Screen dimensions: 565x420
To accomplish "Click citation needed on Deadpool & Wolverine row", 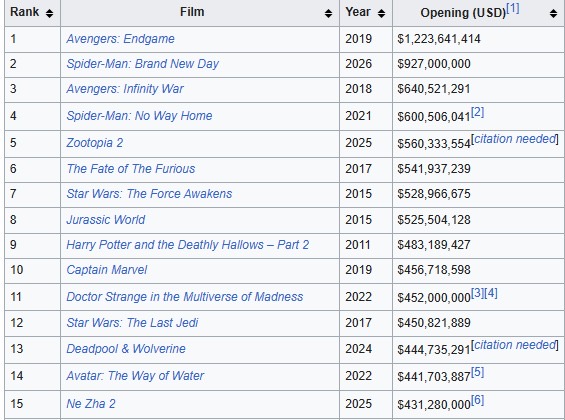I will [515, 345].
